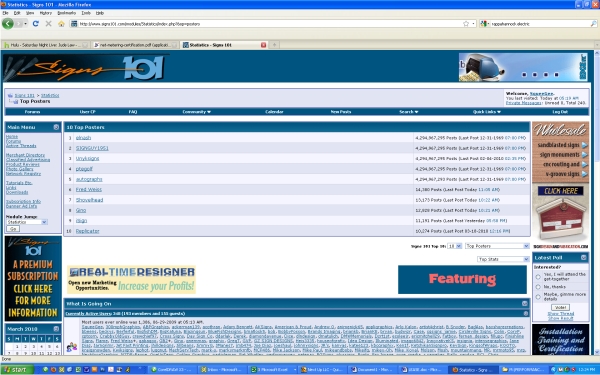This screenshot has height=375, width=600.
Task: Open the Community navigation menu
Action: pyautogui.click(x=197, y=112)
